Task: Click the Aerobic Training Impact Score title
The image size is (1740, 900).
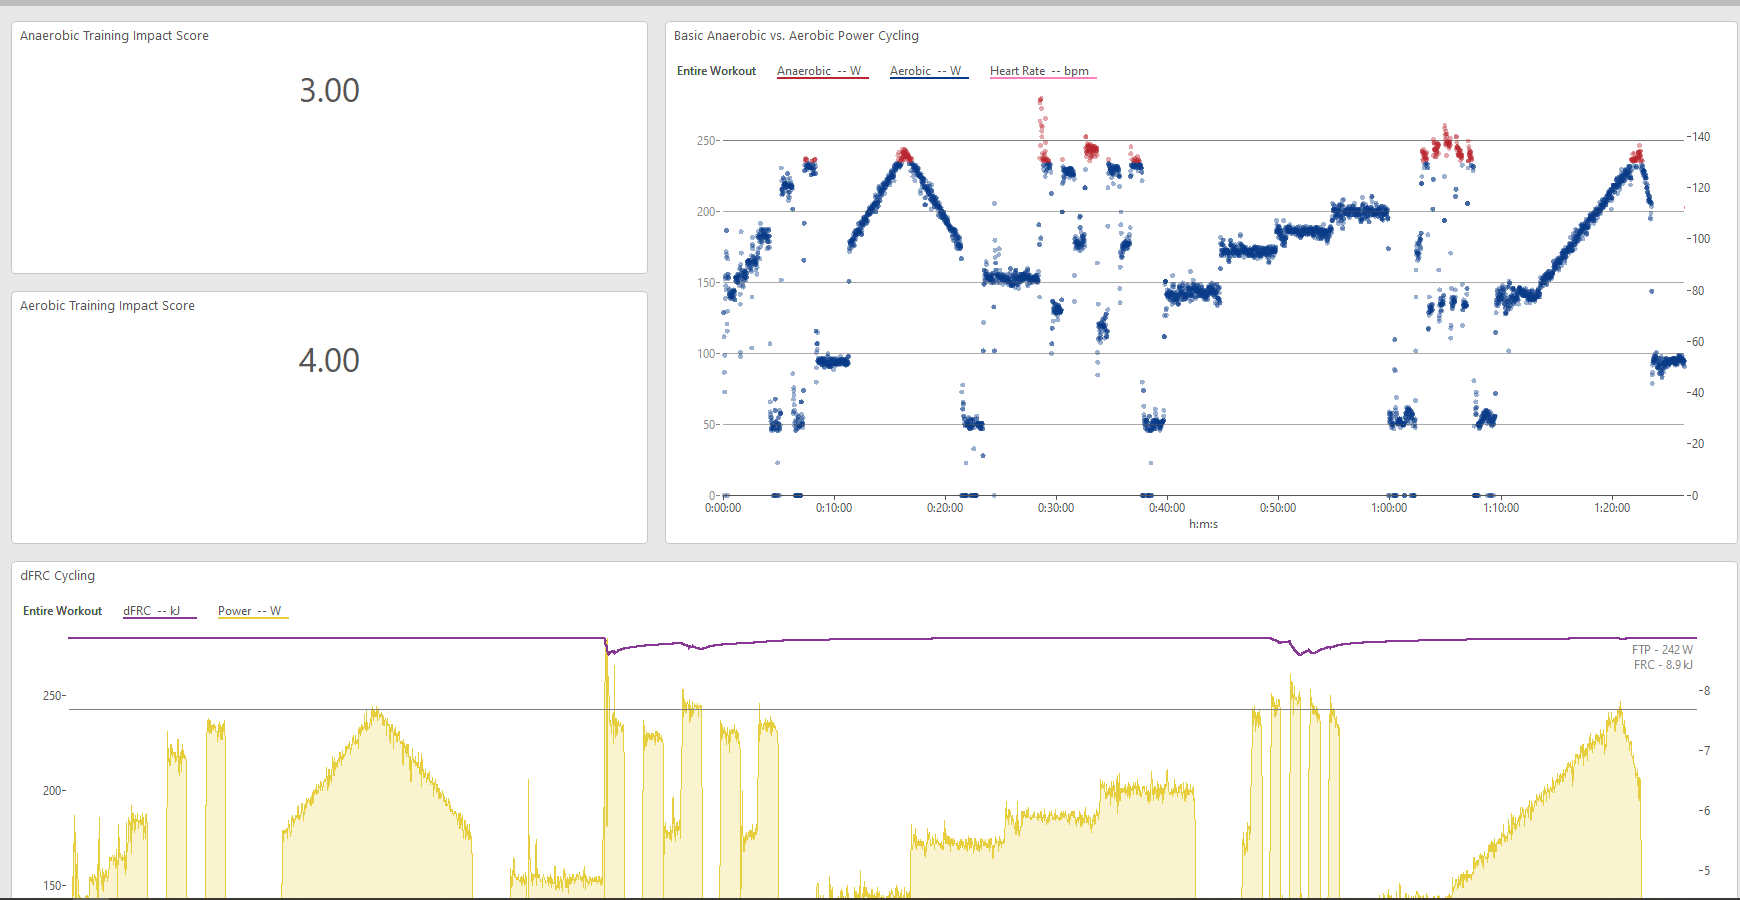Action: coord(107,306)
